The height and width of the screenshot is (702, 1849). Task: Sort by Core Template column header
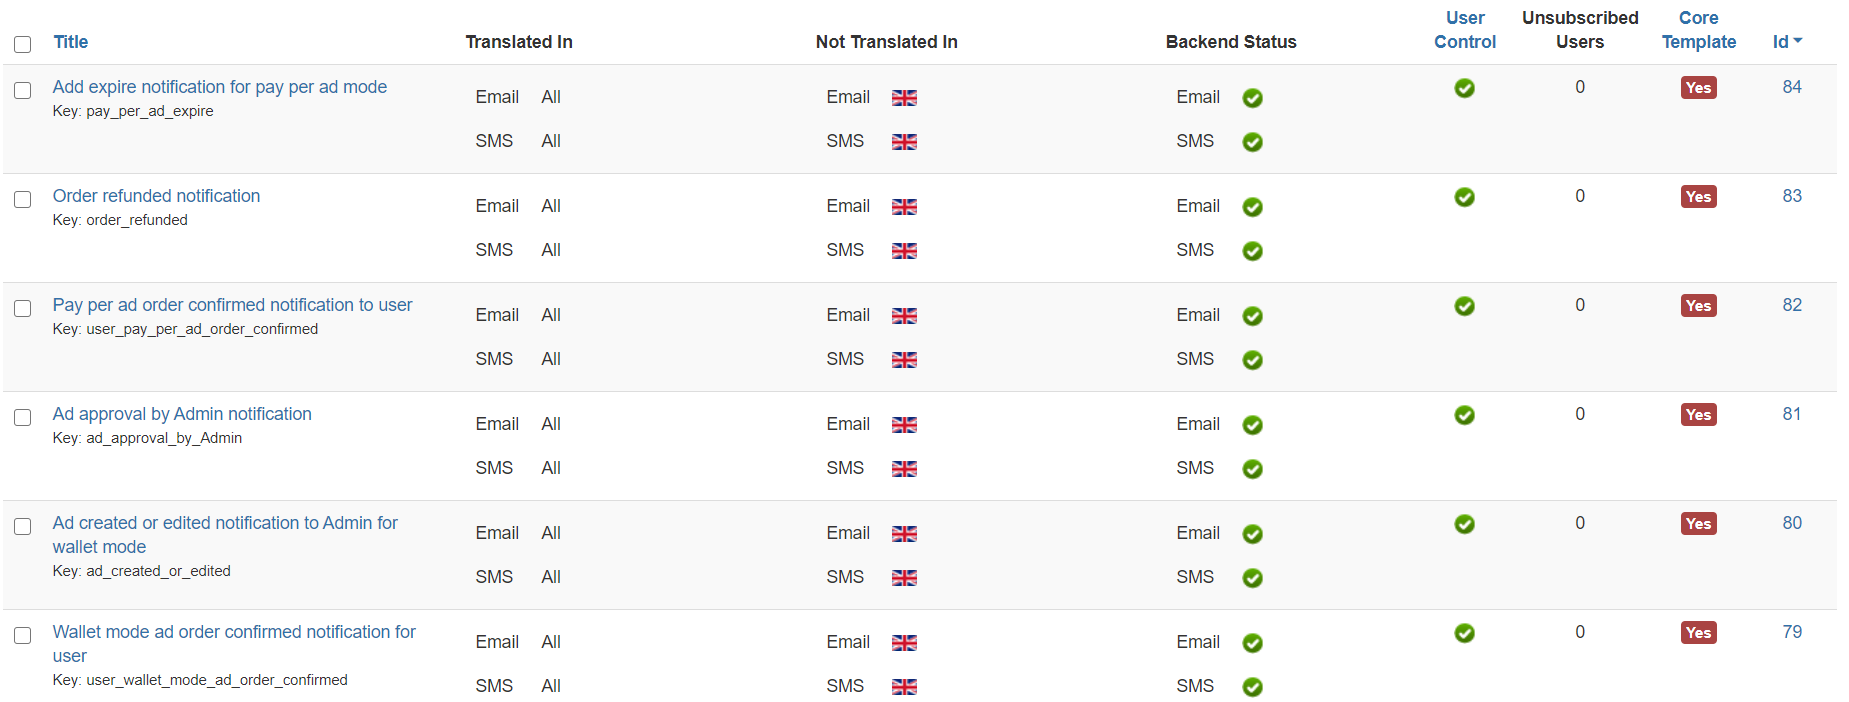click(x=1698, y=30)
